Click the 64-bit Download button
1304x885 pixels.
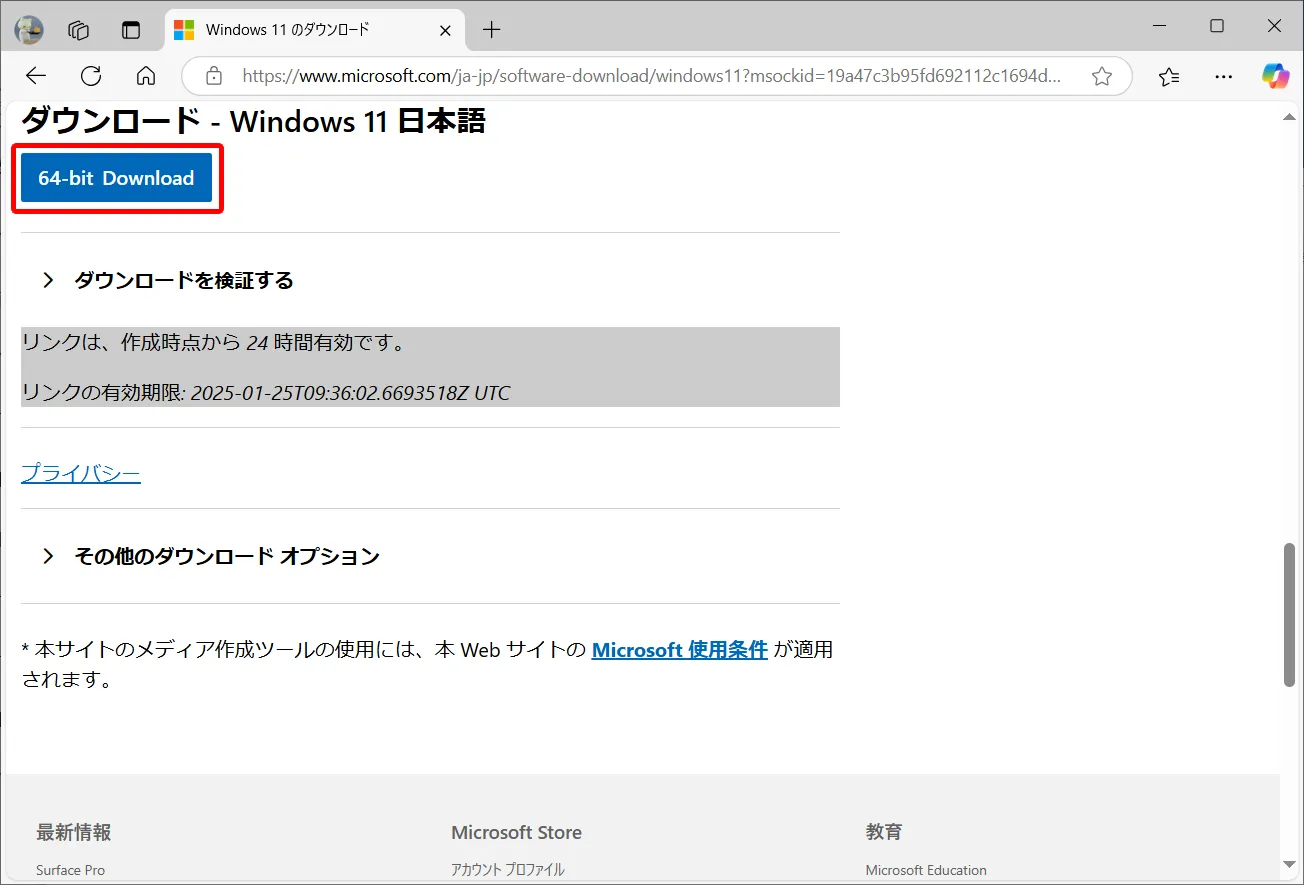point(116,178)
